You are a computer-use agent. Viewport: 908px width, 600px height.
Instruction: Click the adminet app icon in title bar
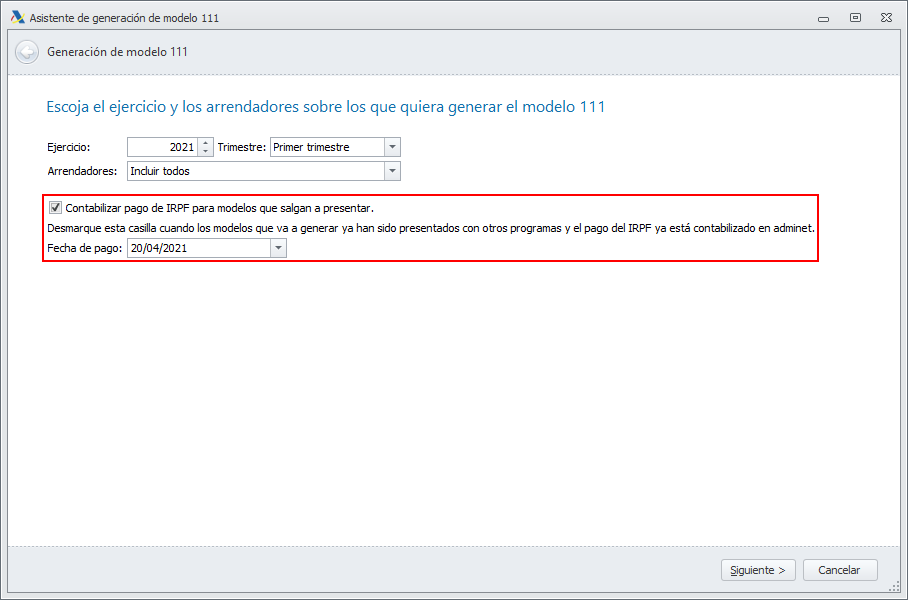[17, 18]
